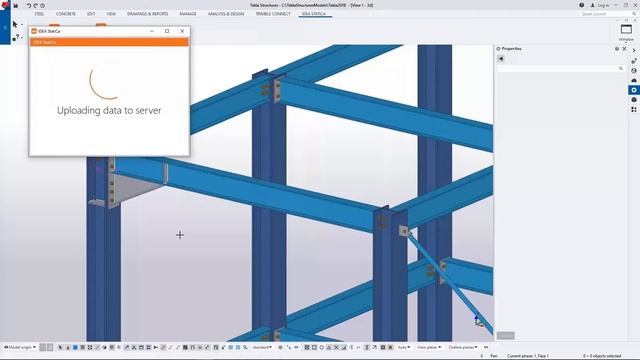640x360 pixels.
Task: Open the four-squares side pane icon
Action: tap(634, 110)
